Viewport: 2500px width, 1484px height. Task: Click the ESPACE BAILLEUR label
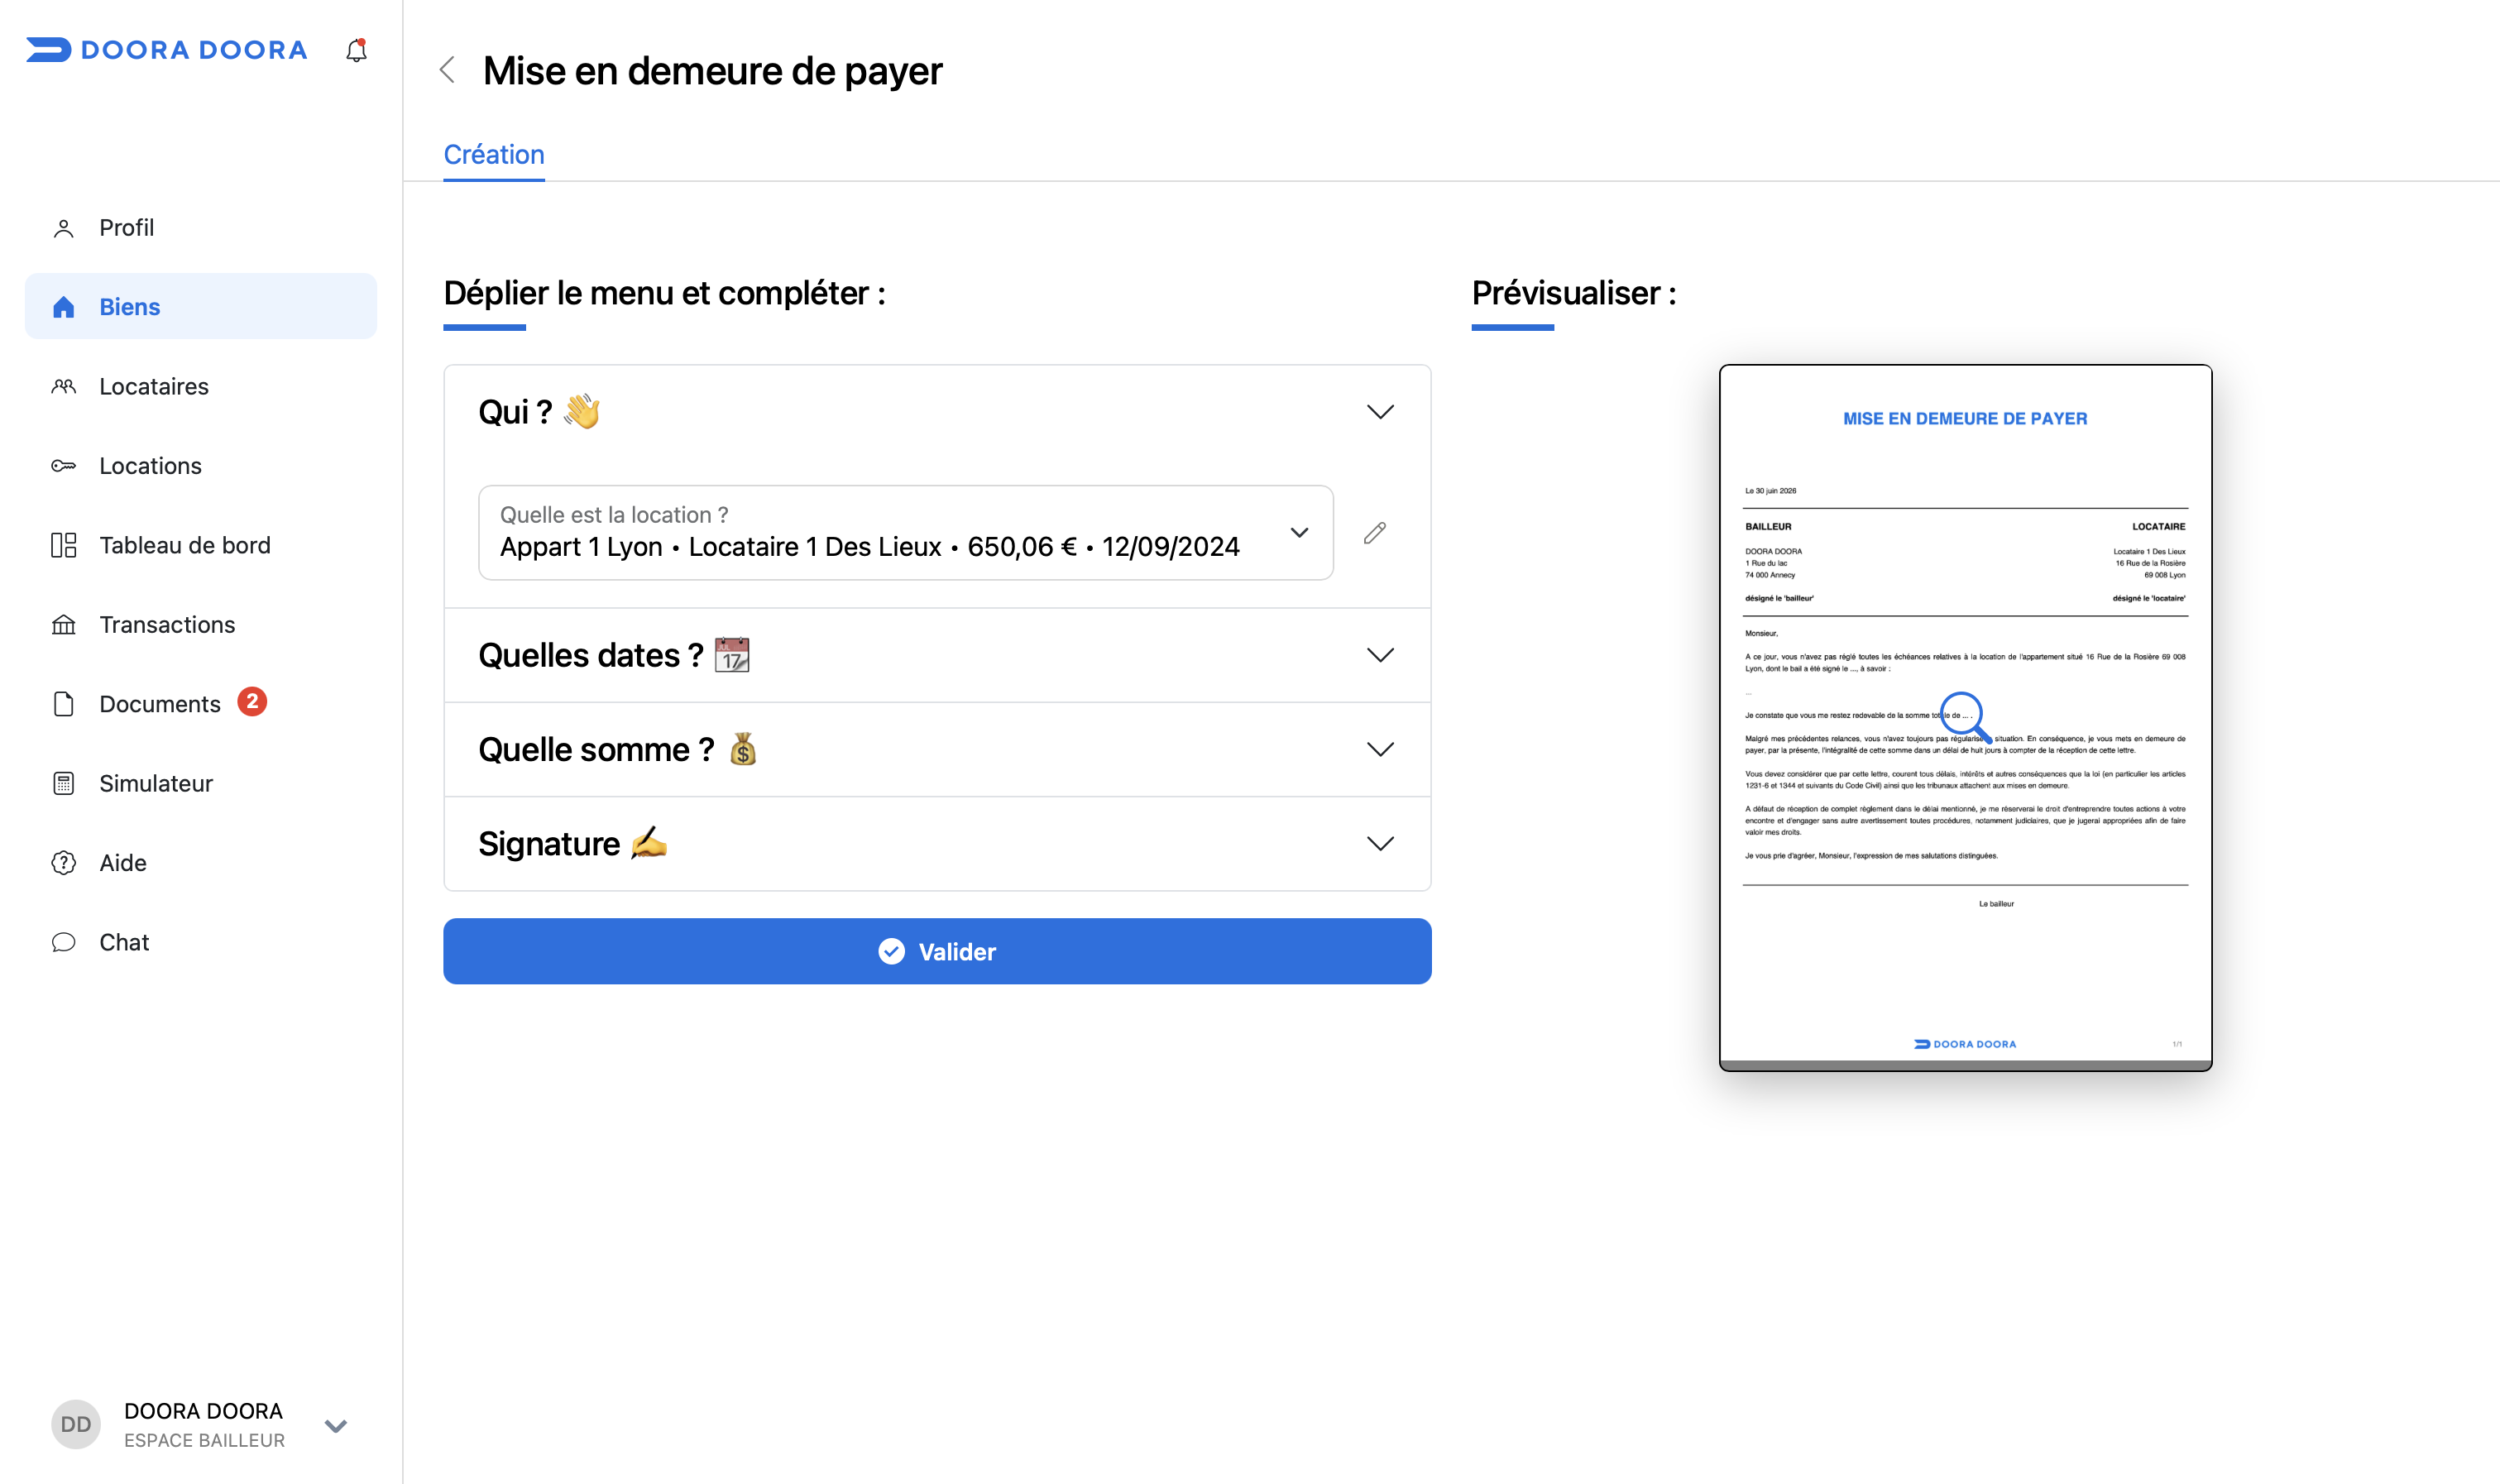(x=204, y=1440)
